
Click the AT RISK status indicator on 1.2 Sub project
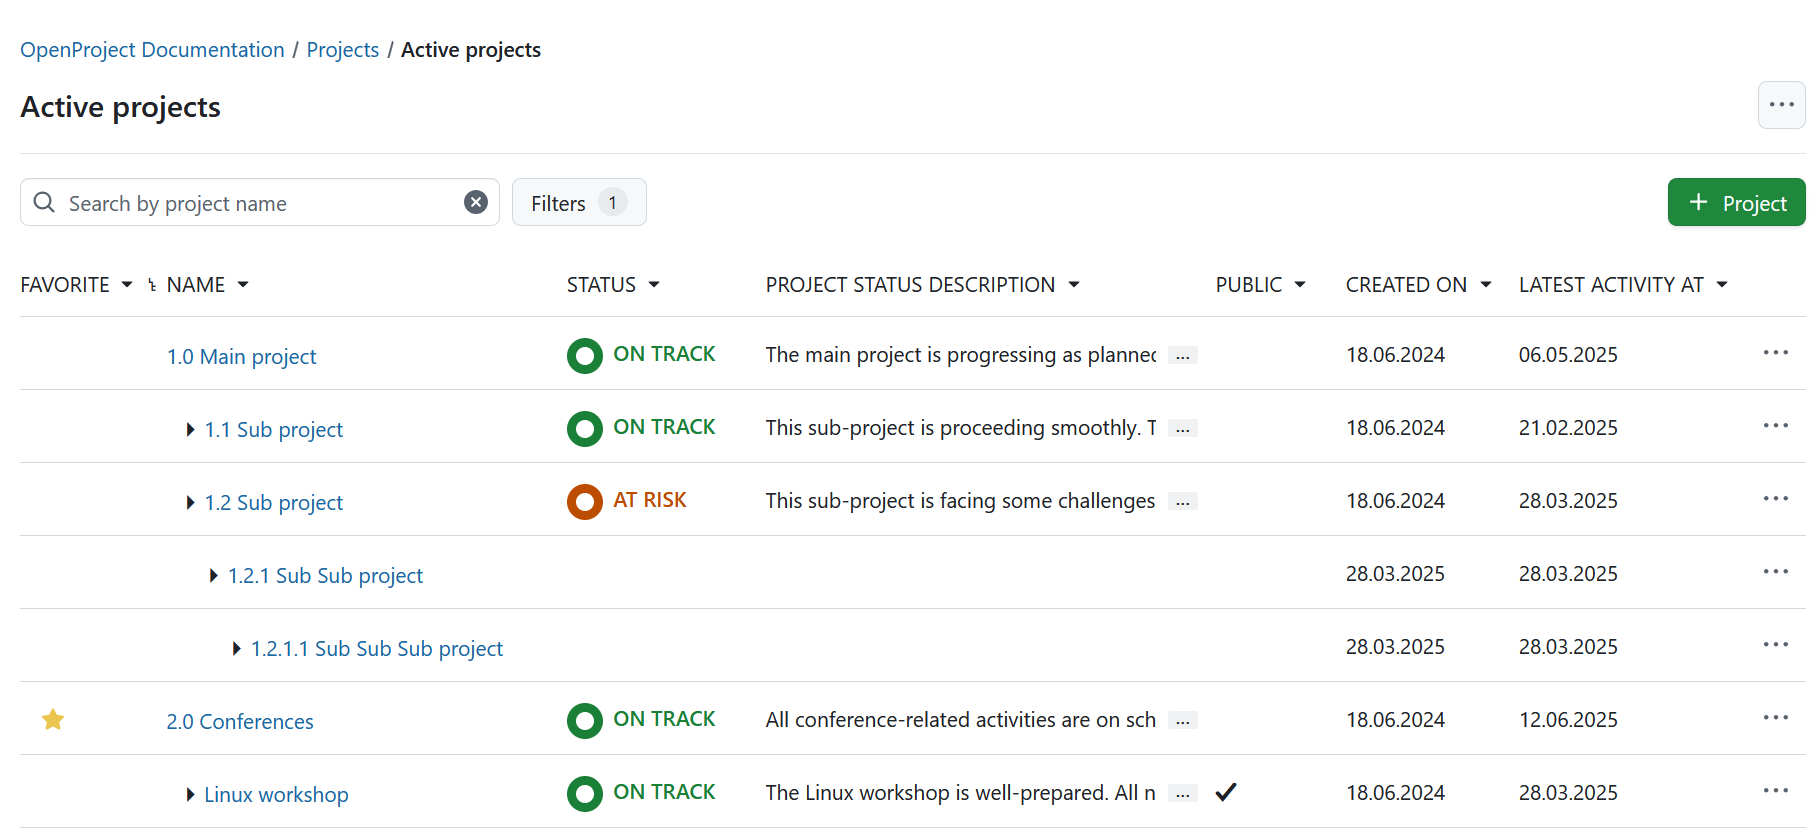pos(585,501)
